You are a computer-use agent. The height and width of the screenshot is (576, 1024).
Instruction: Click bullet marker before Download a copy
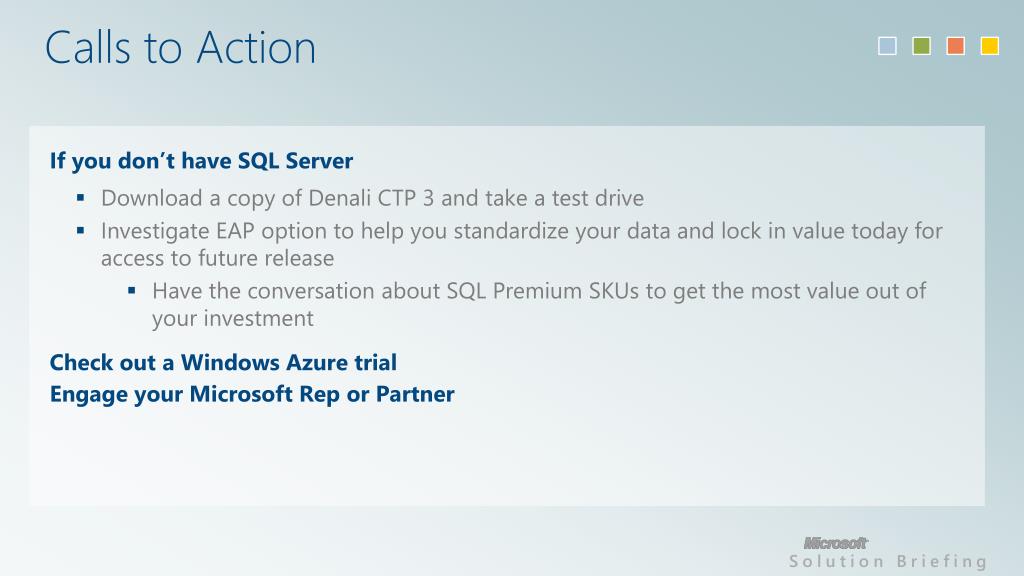(80, 197)
